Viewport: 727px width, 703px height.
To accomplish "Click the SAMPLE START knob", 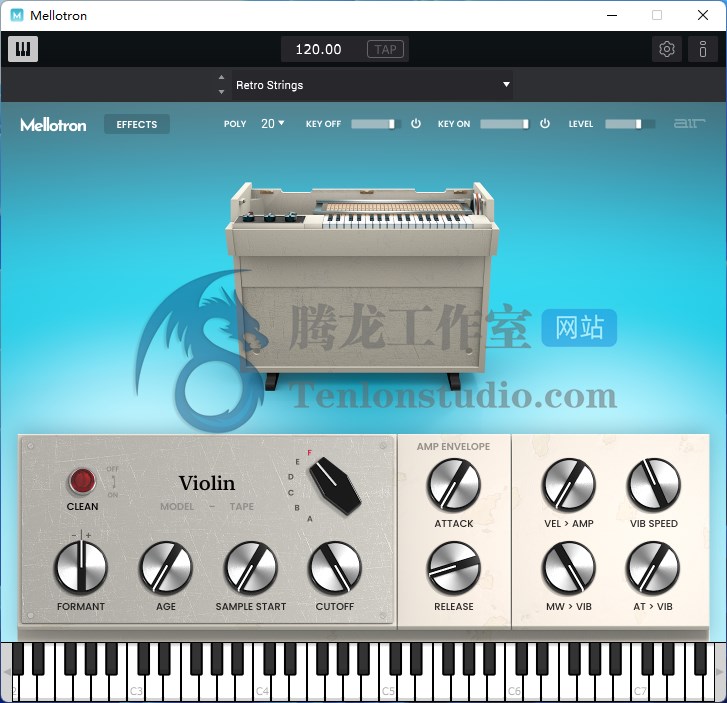I will (x=250, y=568).
